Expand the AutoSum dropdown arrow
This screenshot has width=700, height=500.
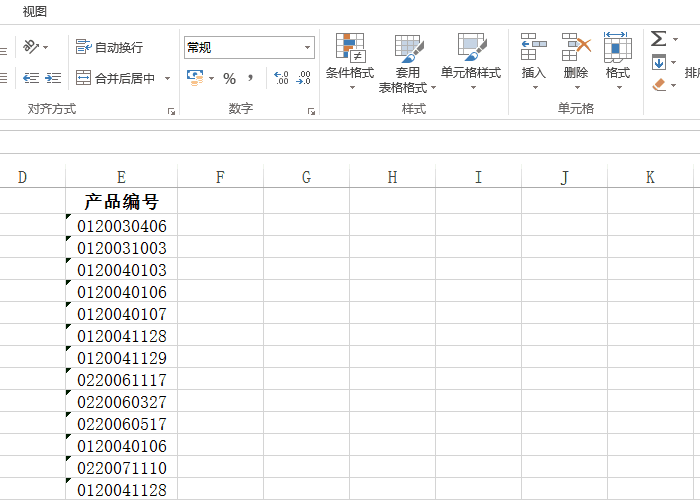675,40
